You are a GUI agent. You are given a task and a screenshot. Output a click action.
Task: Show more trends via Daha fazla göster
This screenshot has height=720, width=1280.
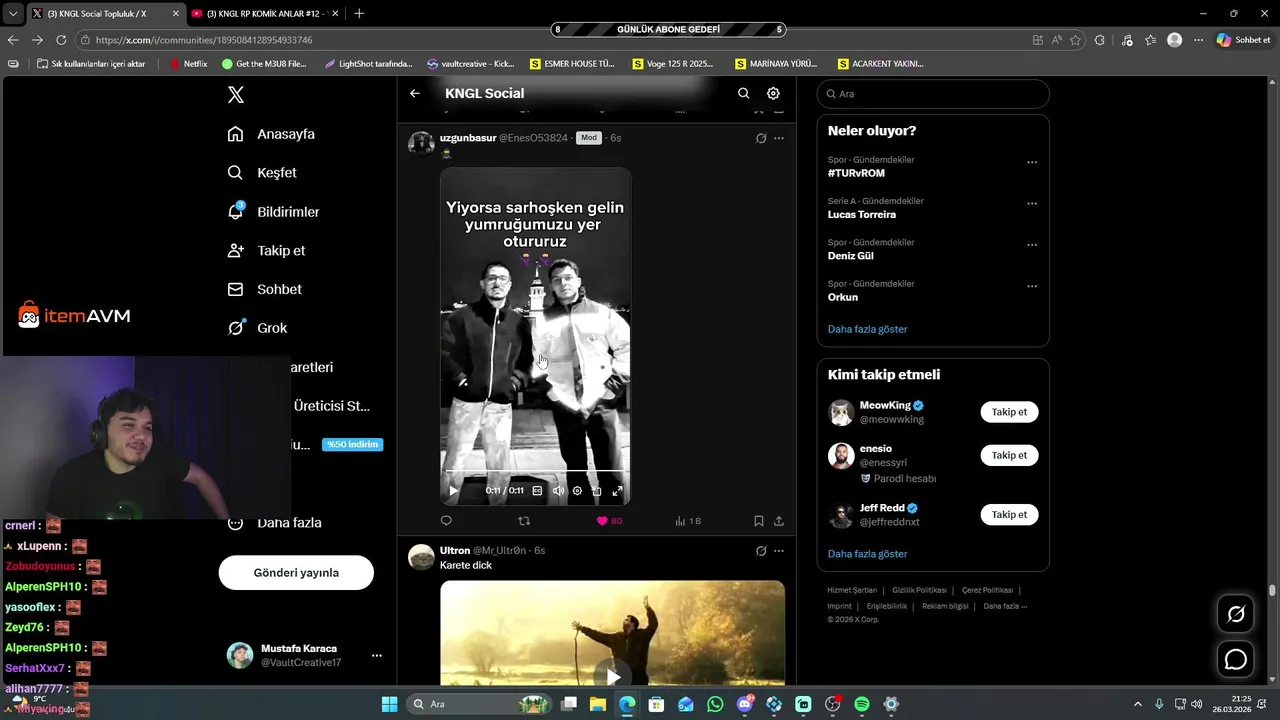pos(867,329)
